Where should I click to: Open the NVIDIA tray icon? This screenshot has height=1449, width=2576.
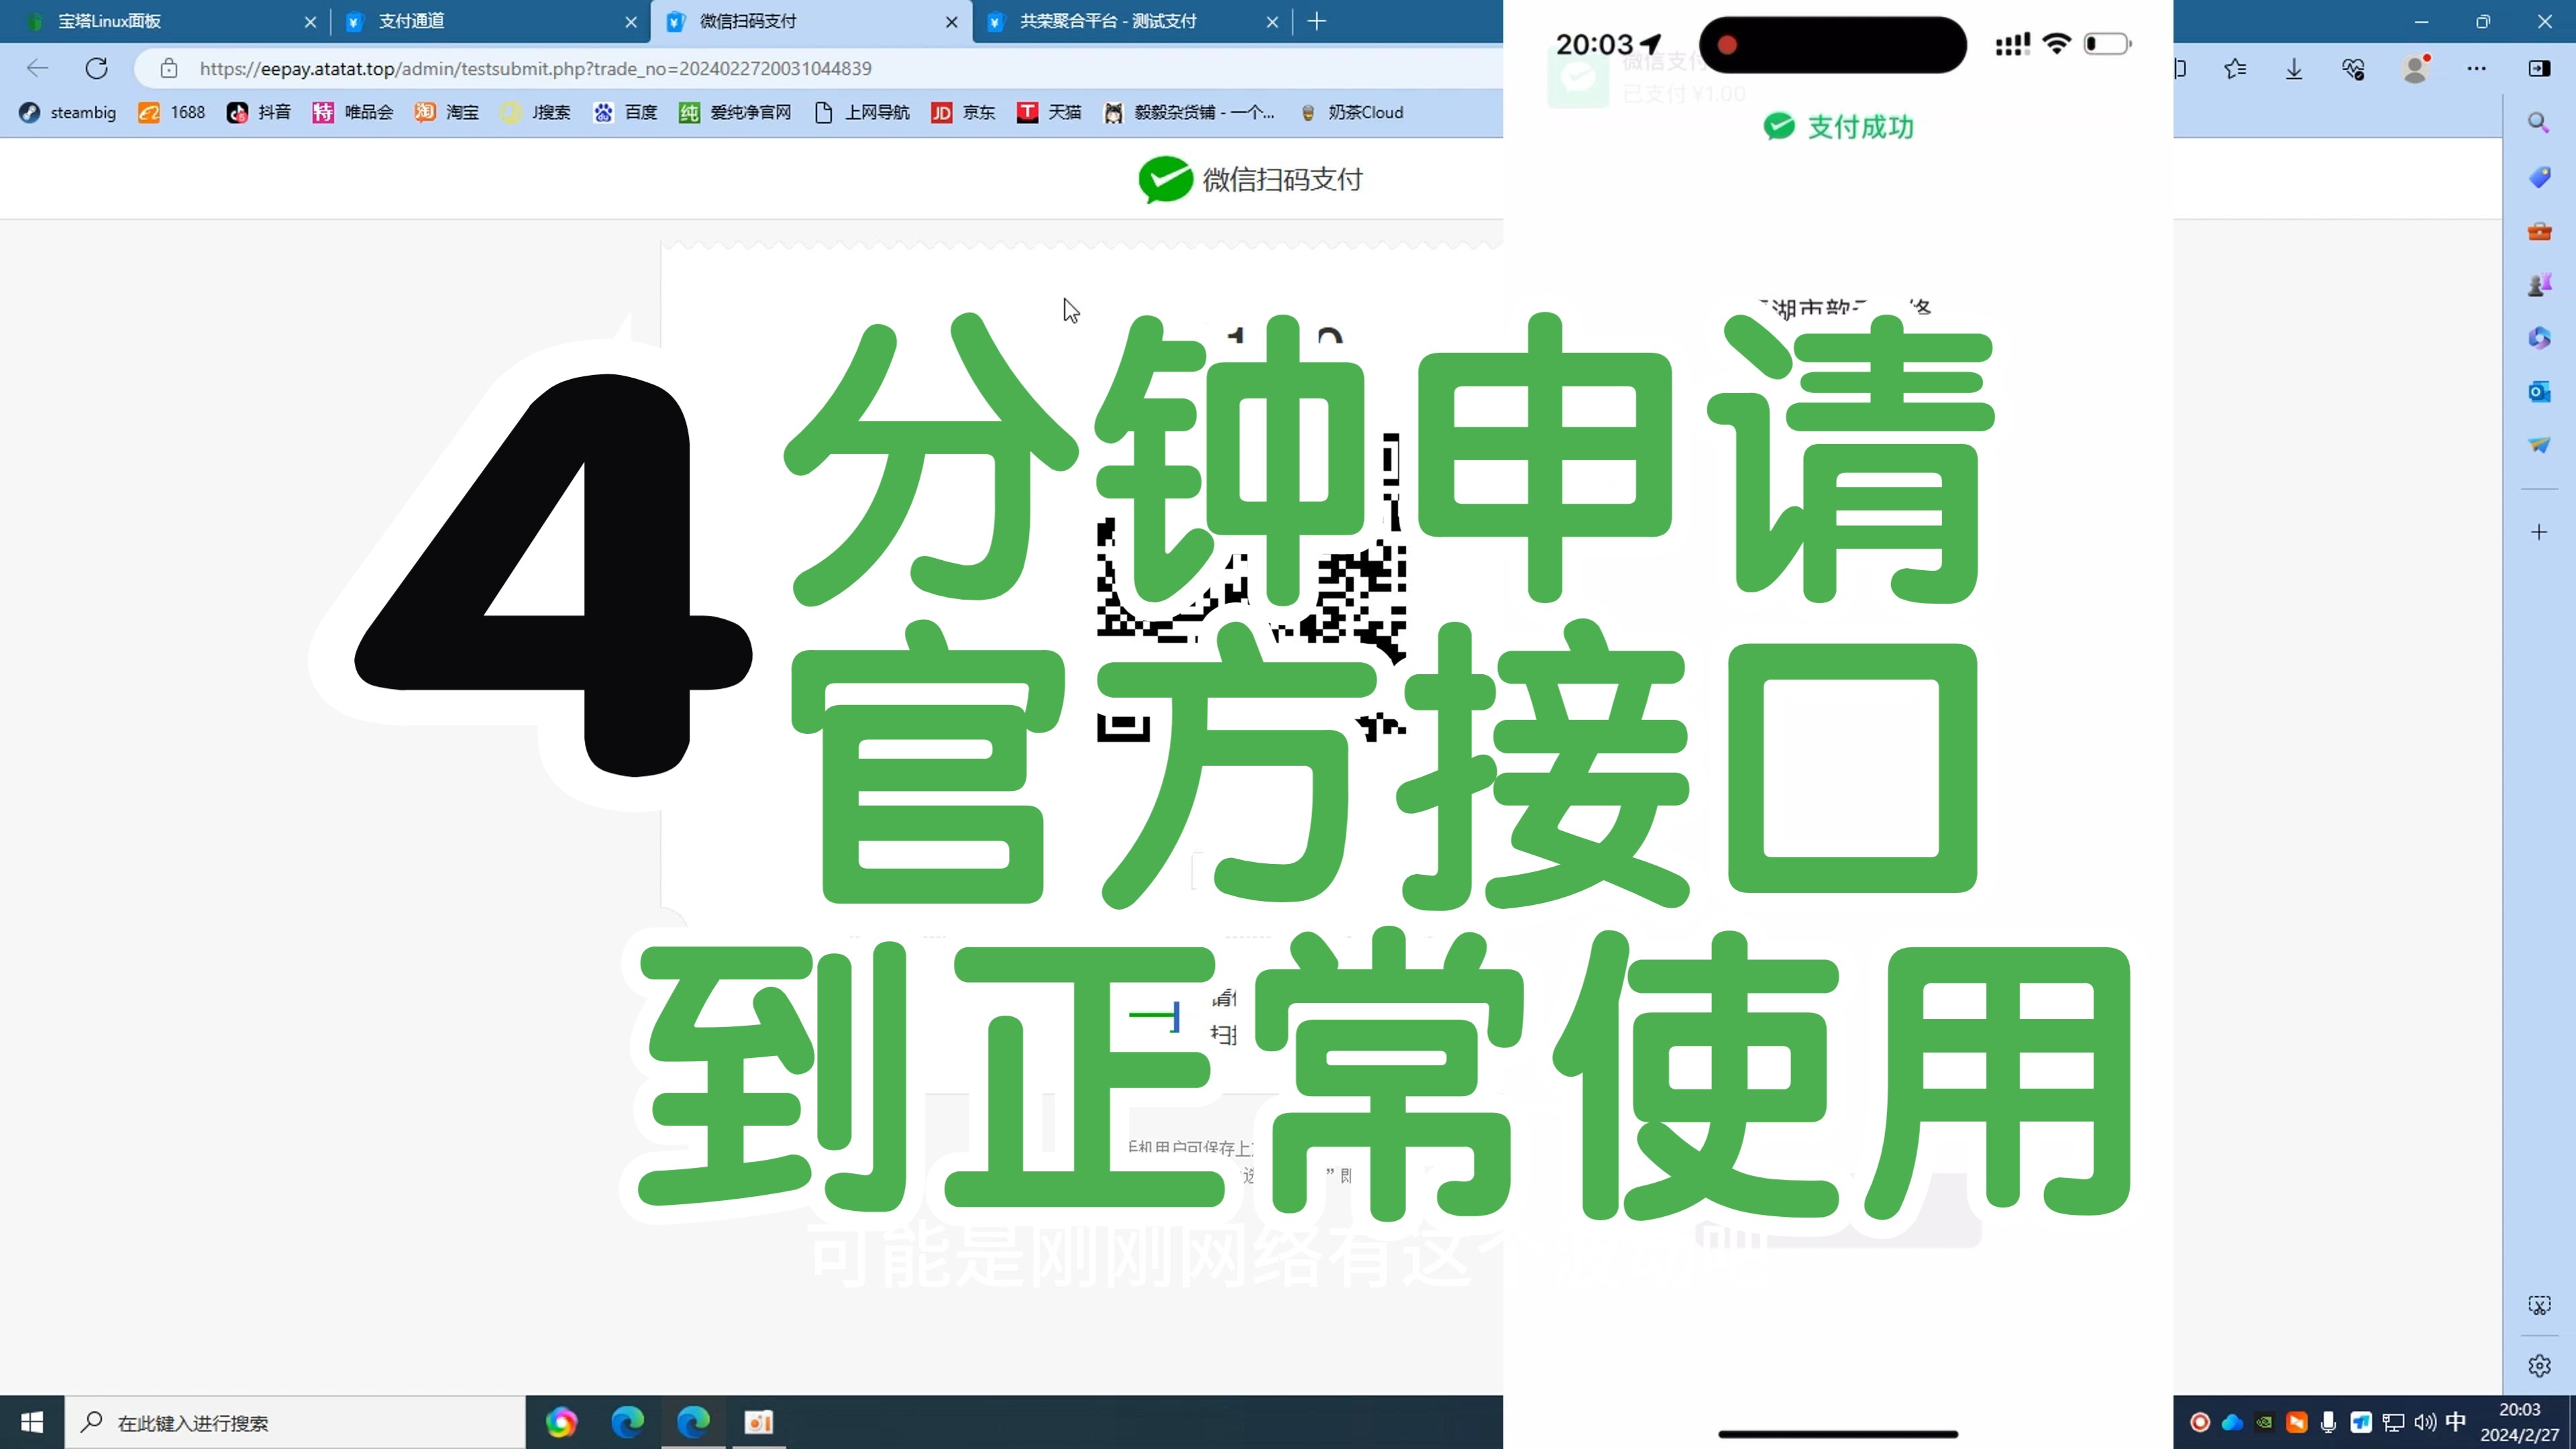(x=2265, y=1422)
